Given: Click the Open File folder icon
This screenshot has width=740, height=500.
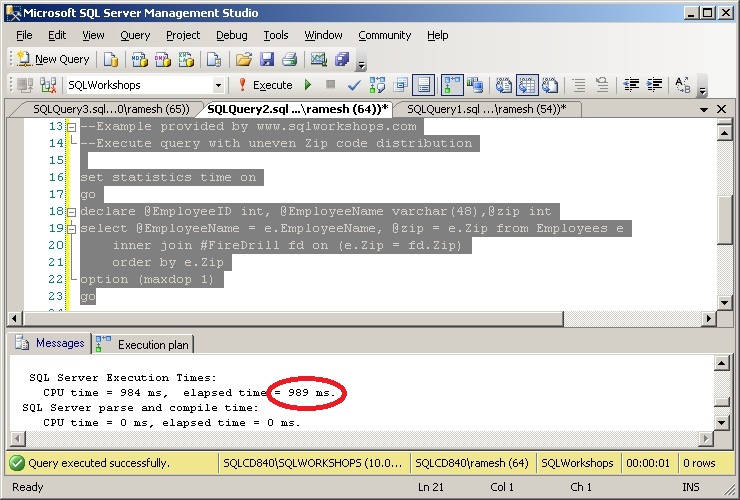Looking at the screenshot, I should (x=244, y=59).
